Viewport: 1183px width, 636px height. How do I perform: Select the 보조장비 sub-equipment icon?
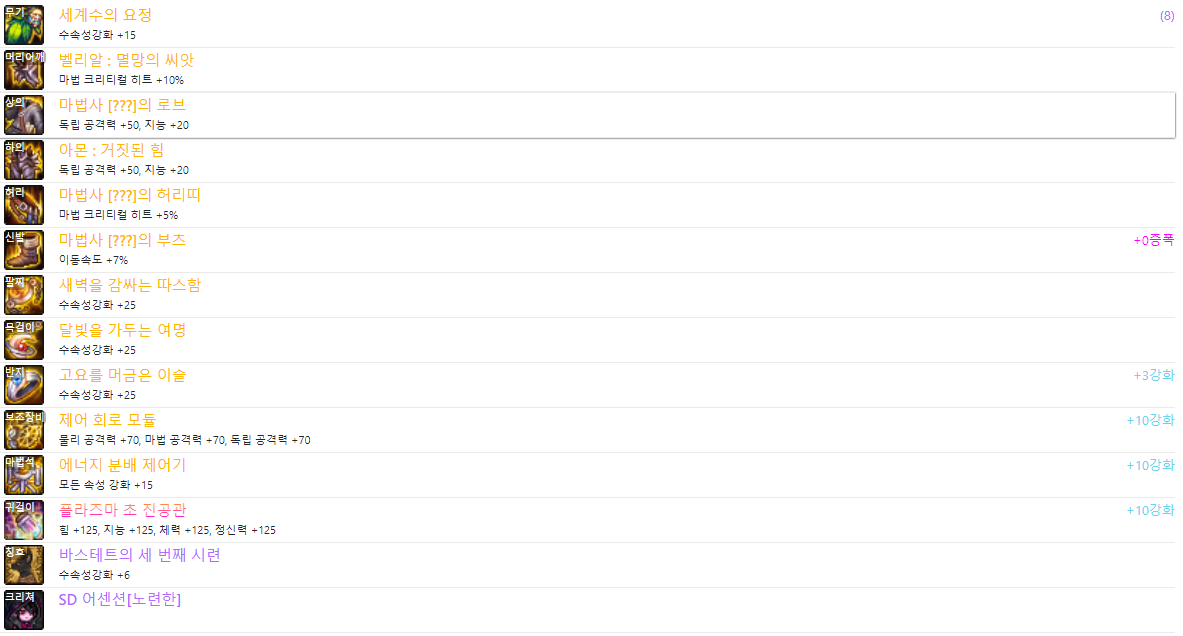[x=23, y=430]
